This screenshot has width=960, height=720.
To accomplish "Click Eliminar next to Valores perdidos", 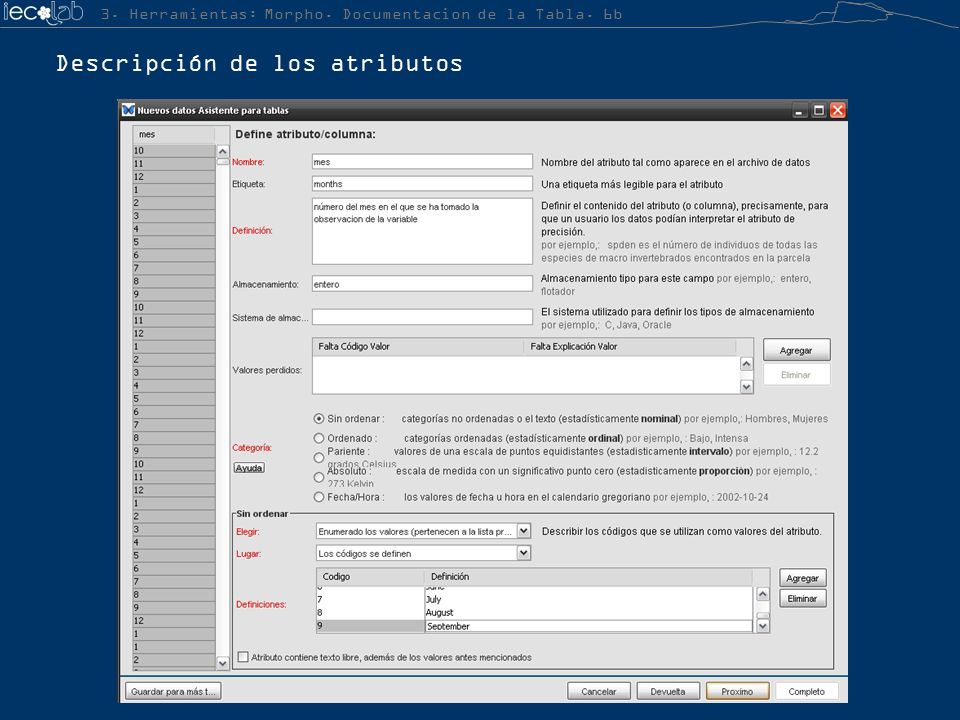I will coord(796,375).
